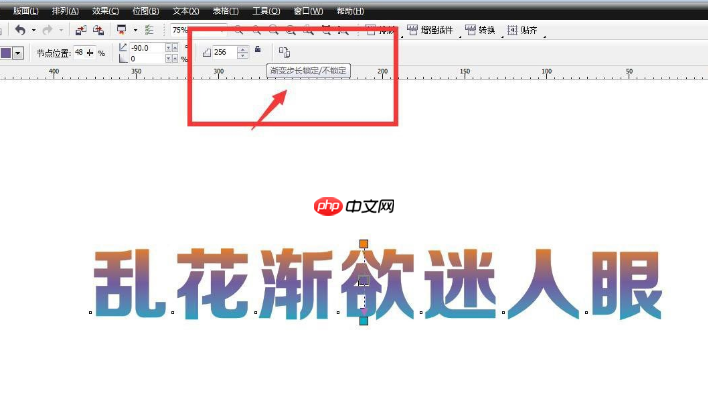Toggle the gradient step lock icon

tap(258, 49)
